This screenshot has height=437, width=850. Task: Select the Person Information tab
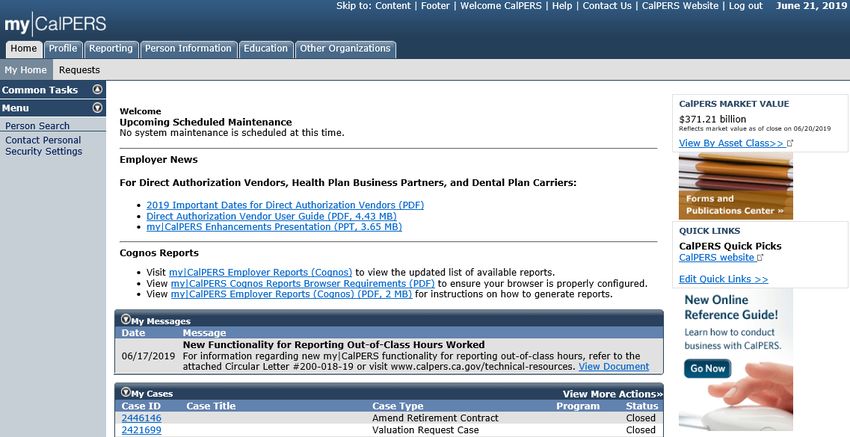[x=188, y=49]
